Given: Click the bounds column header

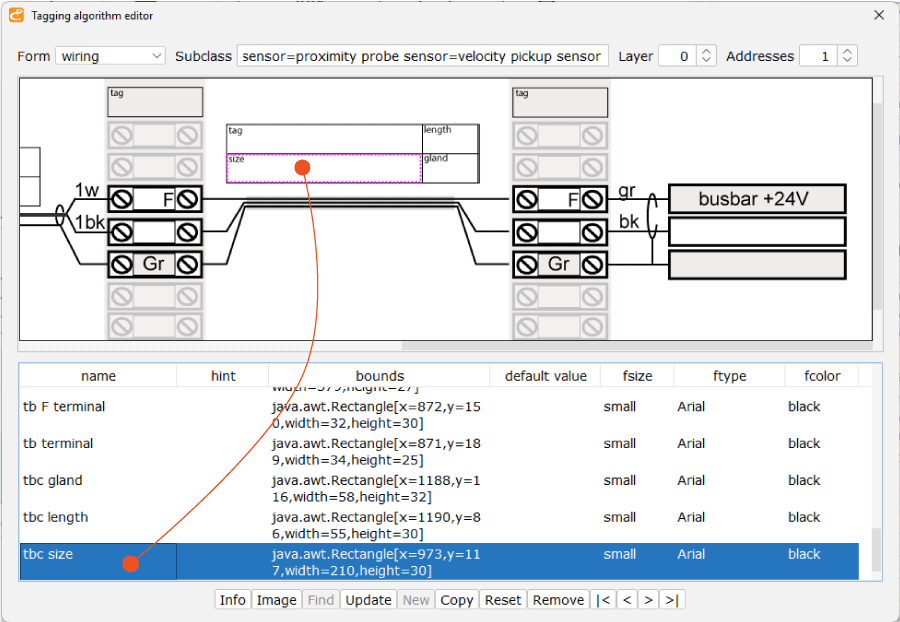Looking at the screenshot, I should 379,376.
